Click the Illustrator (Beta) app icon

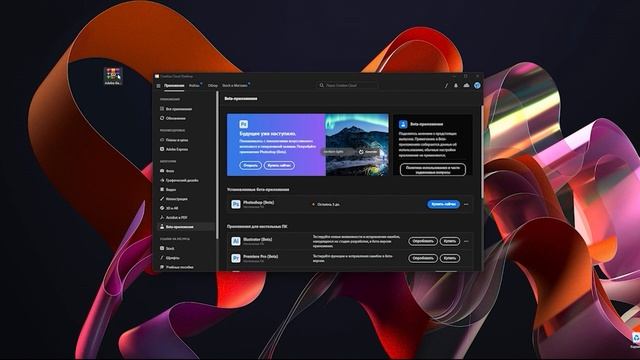(x=236, y=241)
